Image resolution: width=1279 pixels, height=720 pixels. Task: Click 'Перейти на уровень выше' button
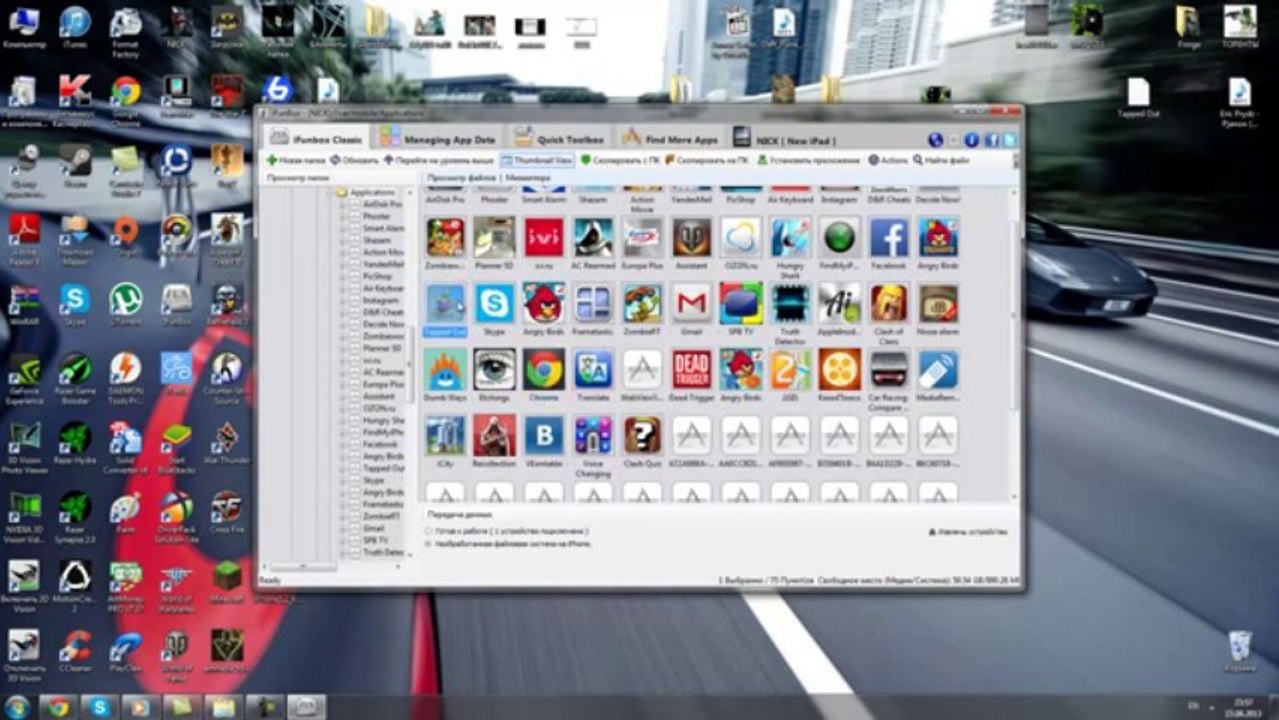coord(439,160)
